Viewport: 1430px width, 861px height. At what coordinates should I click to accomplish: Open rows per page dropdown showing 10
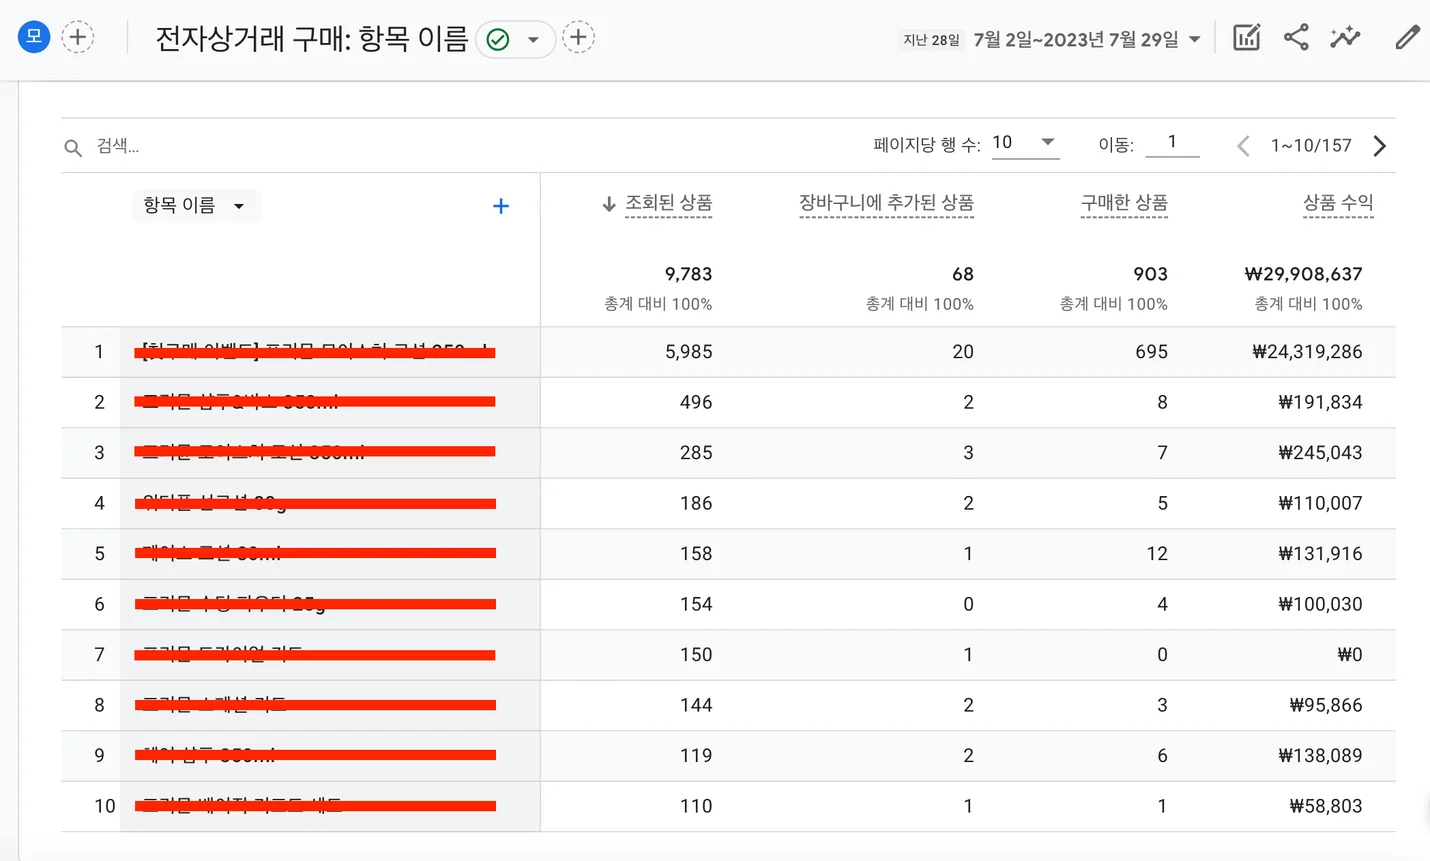click(1025, 143)
